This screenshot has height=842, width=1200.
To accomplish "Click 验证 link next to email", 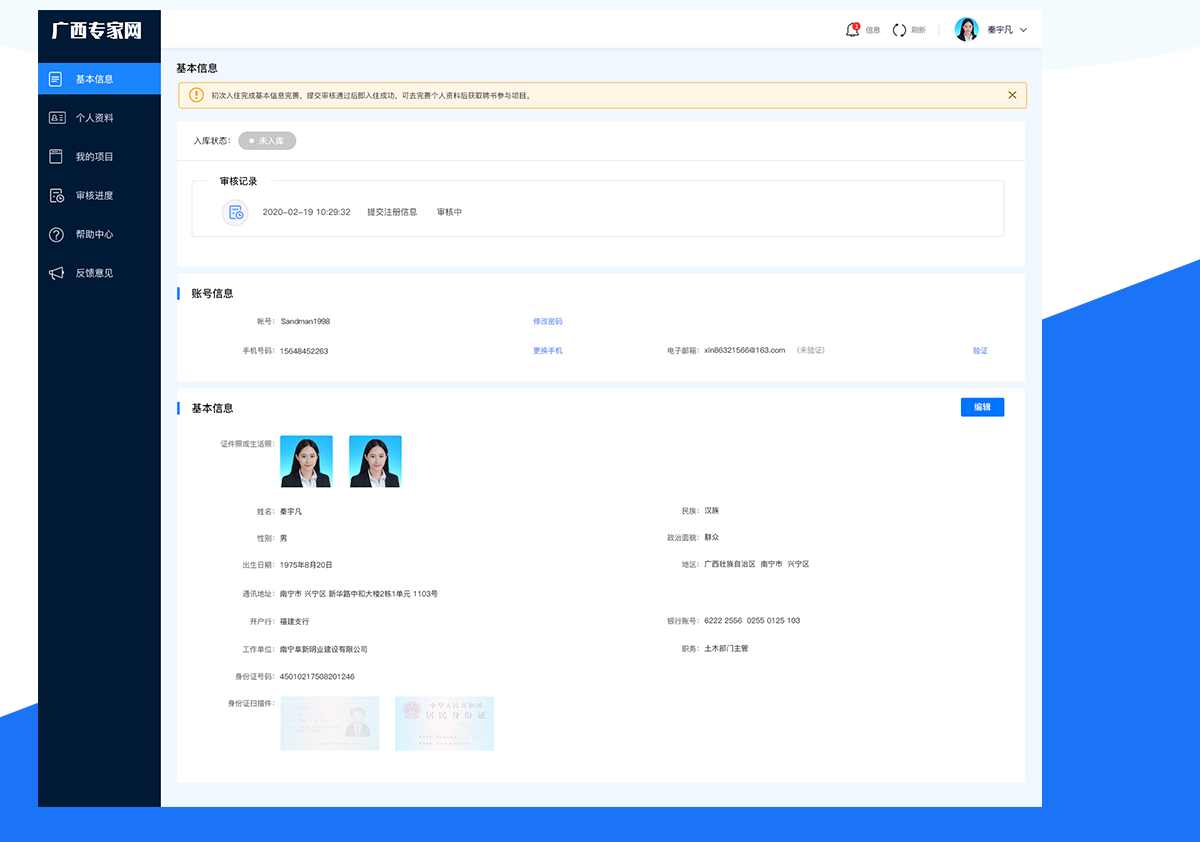I will (980, 351).
